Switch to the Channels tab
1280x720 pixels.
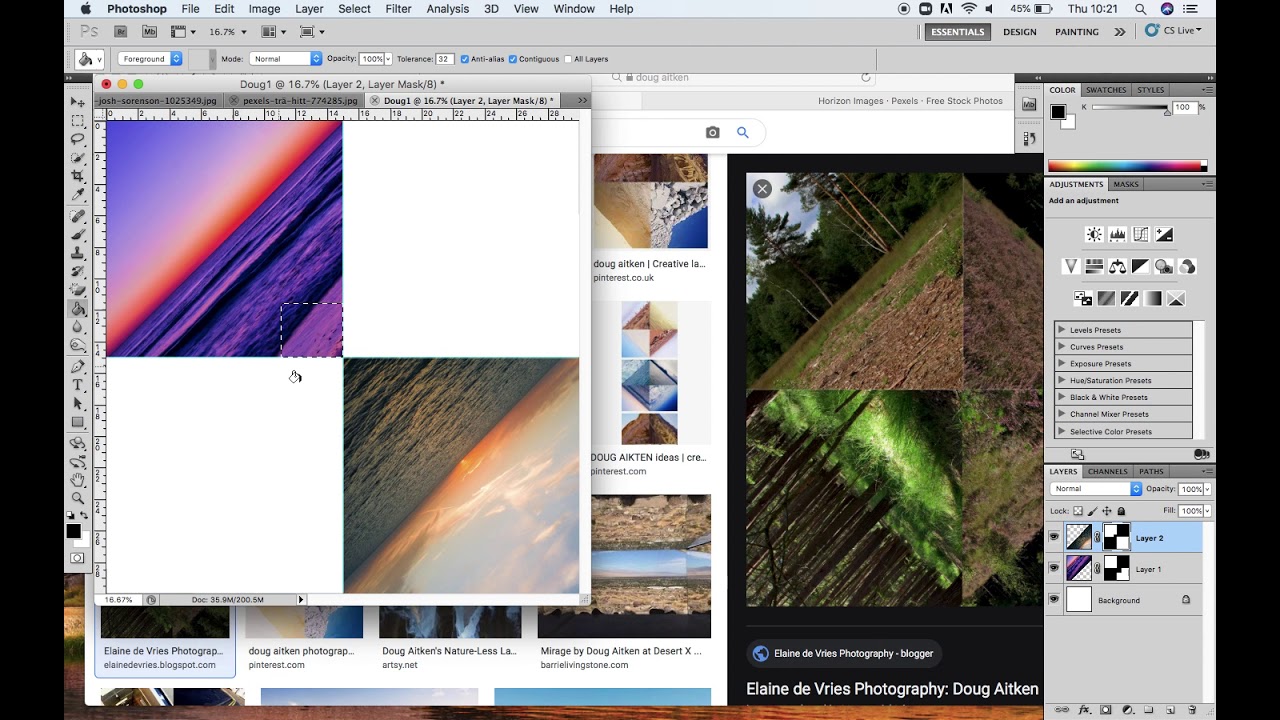pyautogui.click(x=1107, y=471)
